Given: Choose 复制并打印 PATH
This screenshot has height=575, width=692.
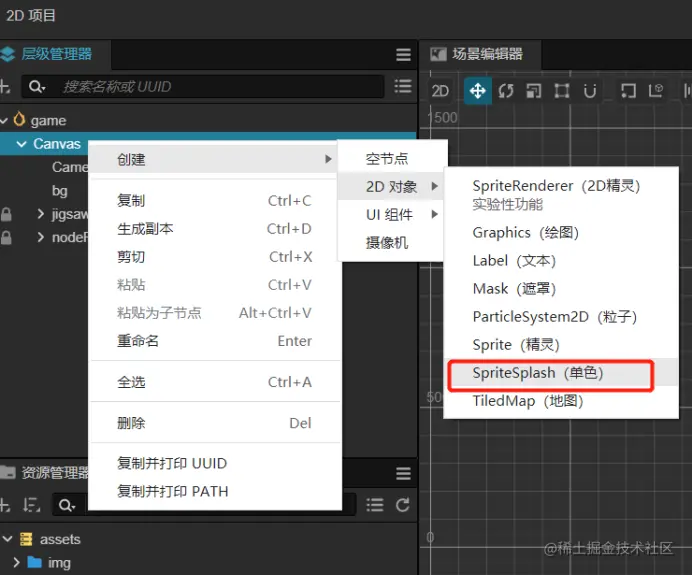Looking at the screenshot, I should point(215,491).
